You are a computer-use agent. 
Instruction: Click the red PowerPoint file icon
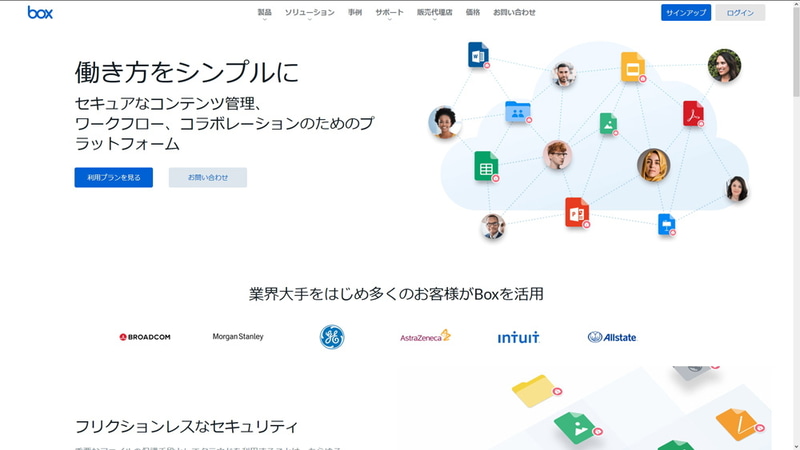pos(577,212)
